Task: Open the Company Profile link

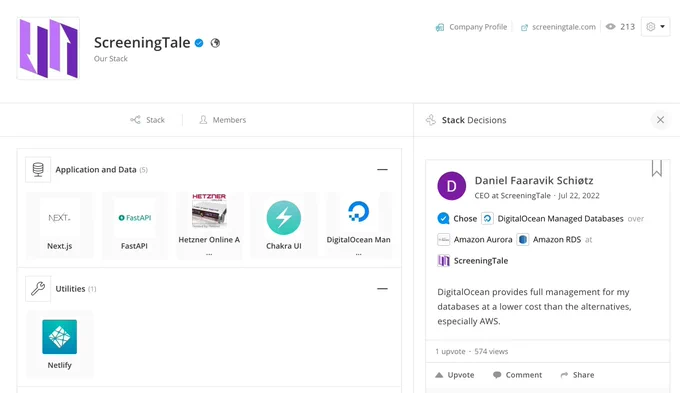Action: (471, 27)
